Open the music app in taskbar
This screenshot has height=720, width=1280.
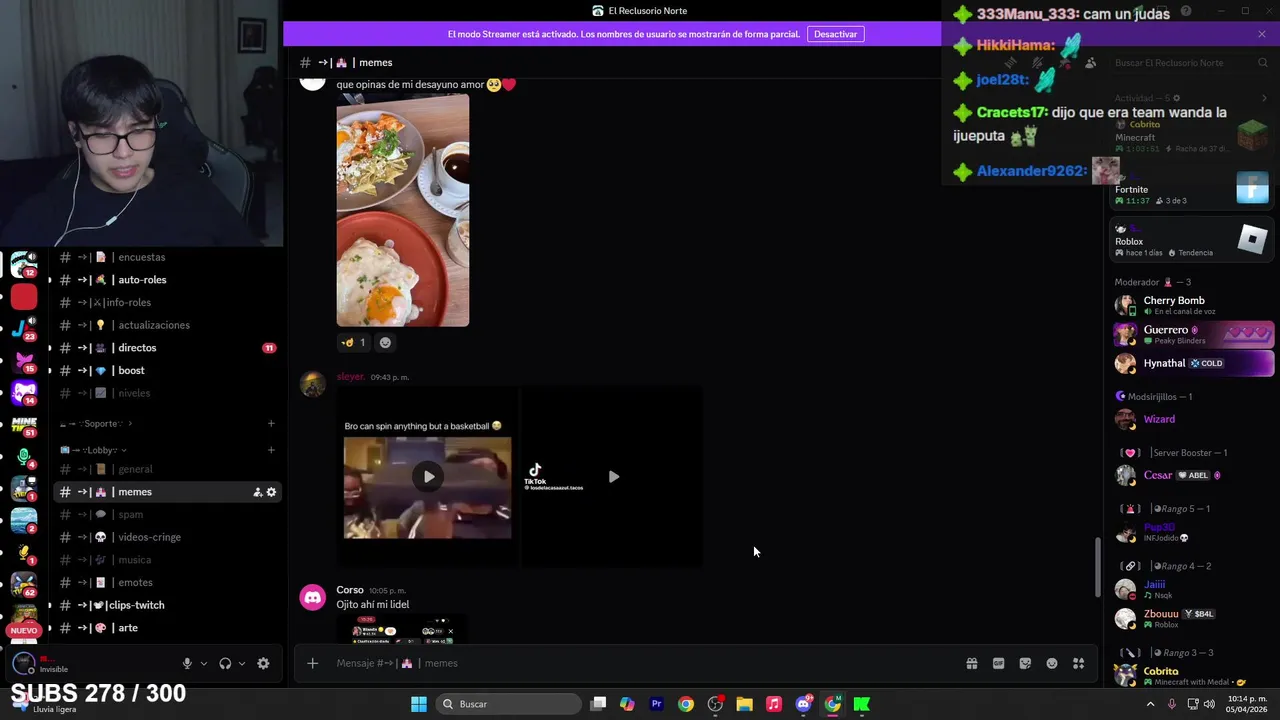pyautogui.click(x=773, y=704)
